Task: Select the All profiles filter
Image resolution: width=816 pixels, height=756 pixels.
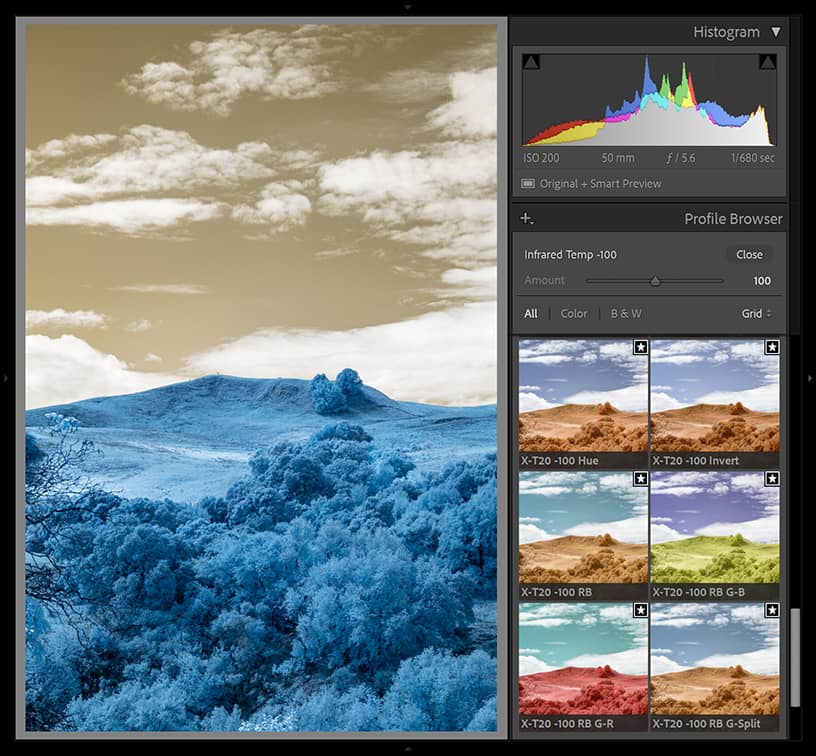Action: coord(531,313)
